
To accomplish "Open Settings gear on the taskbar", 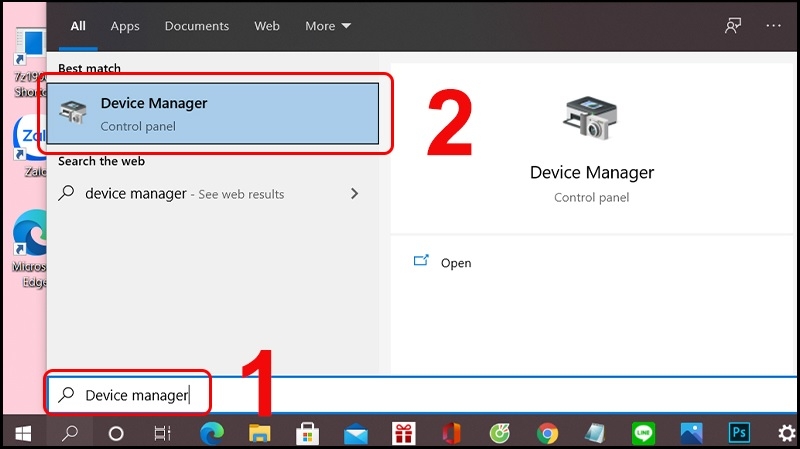I will (787, 434).
